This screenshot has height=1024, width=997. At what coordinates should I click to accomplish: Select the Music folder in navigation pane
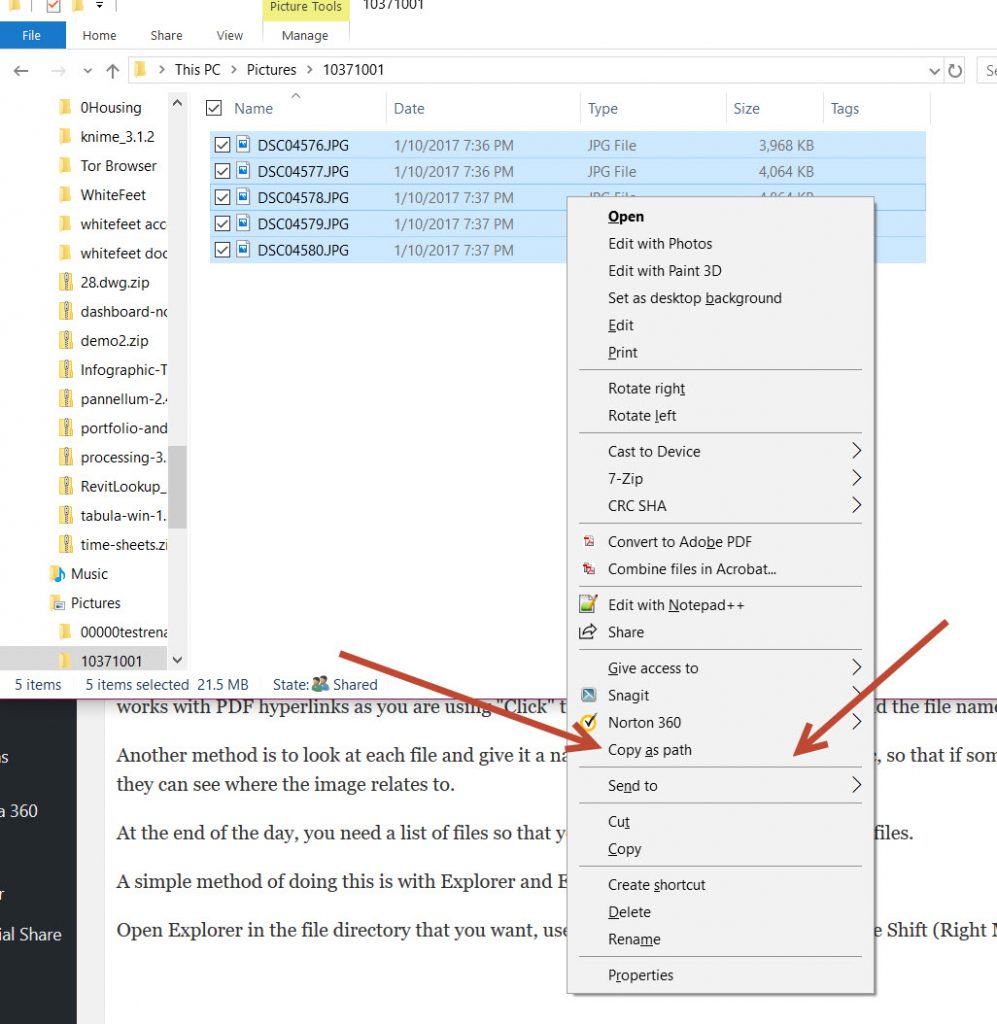89,574
